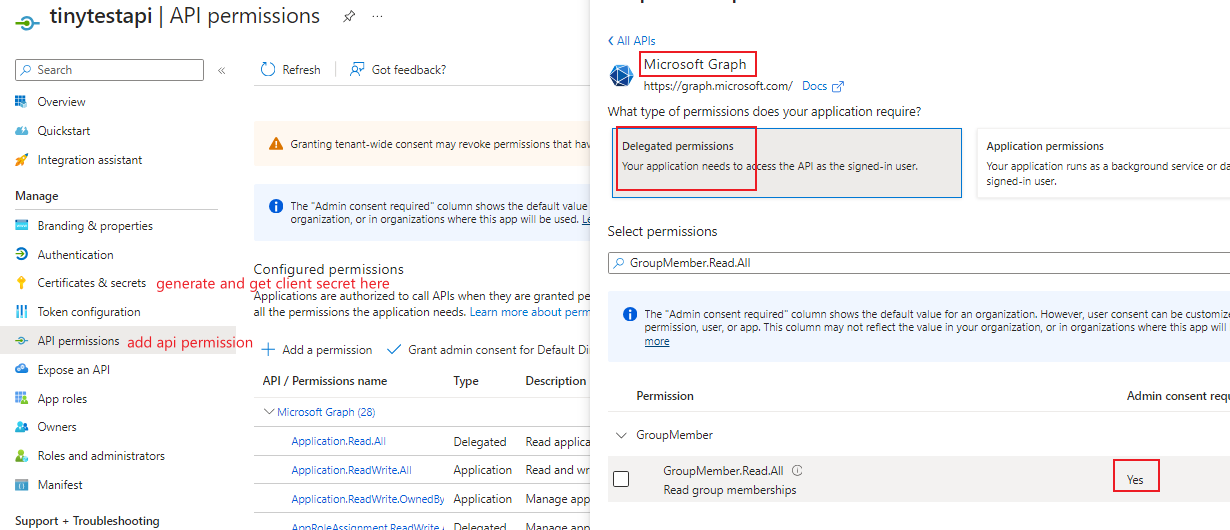Click the Type column header
1230x530 pixels.
(466, 381)
